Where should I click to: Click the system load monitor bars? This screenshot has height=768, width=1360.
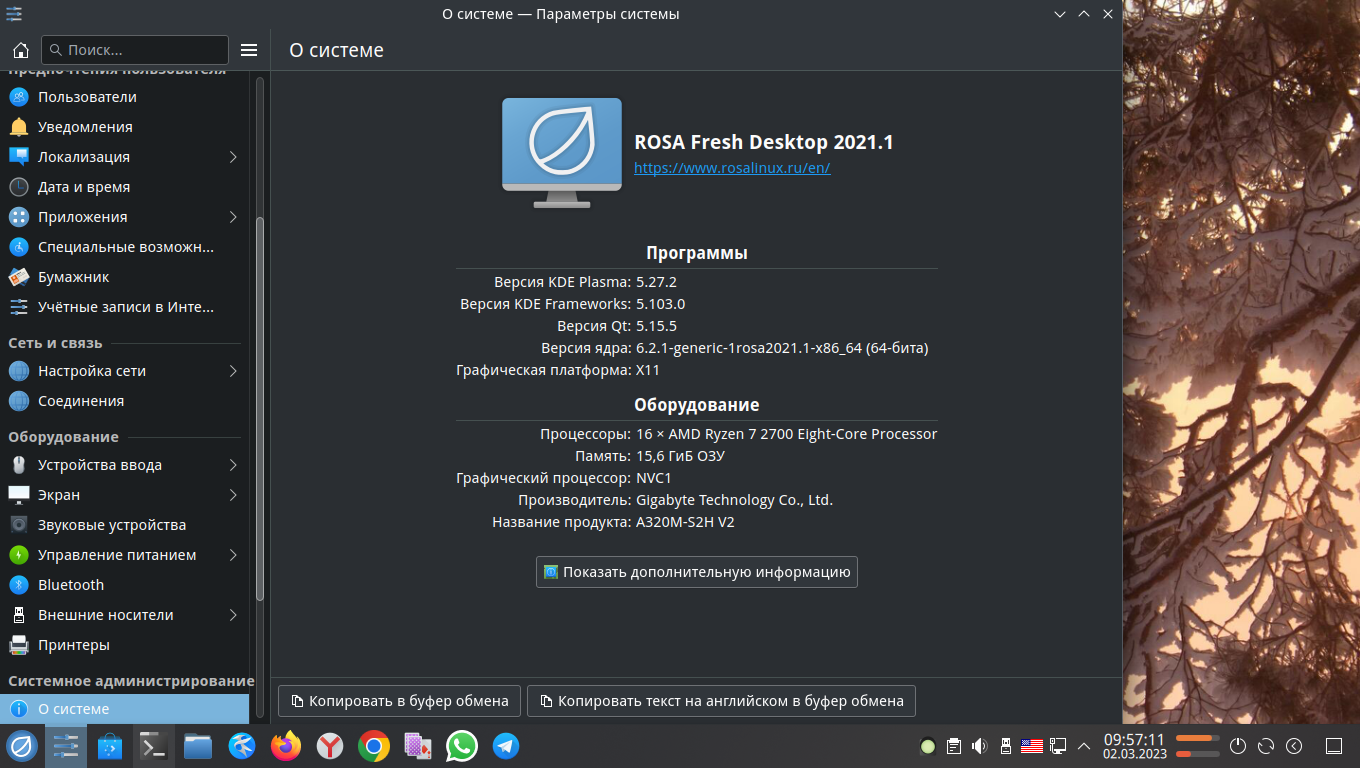[x=1197, y=746]
